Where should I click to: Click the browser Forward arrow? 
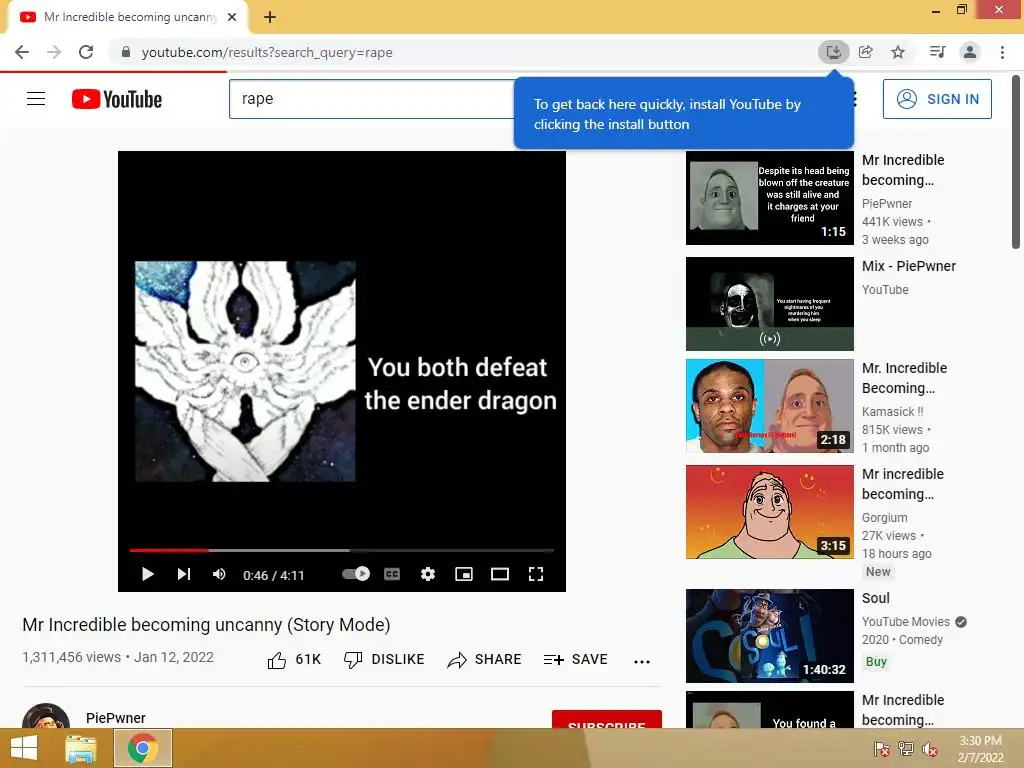pyautogui.click(x=54, y=52)
